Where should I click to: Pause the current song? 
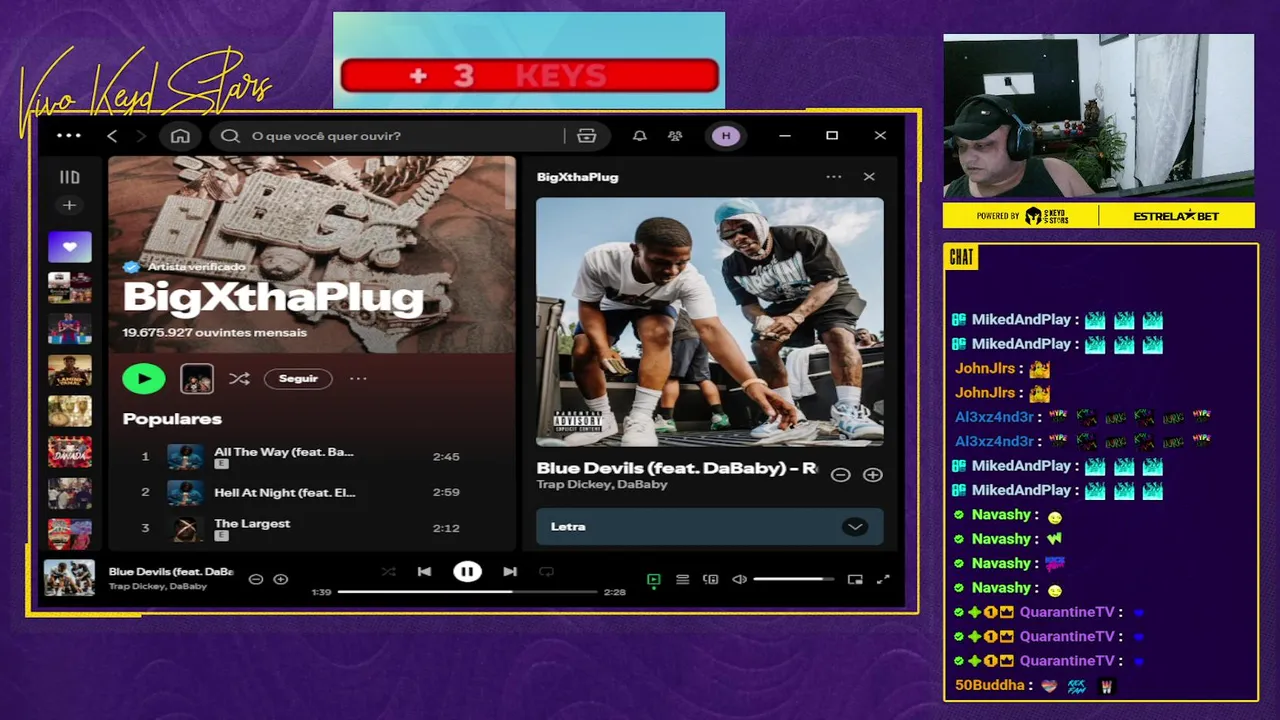click(x=467, y=572)
